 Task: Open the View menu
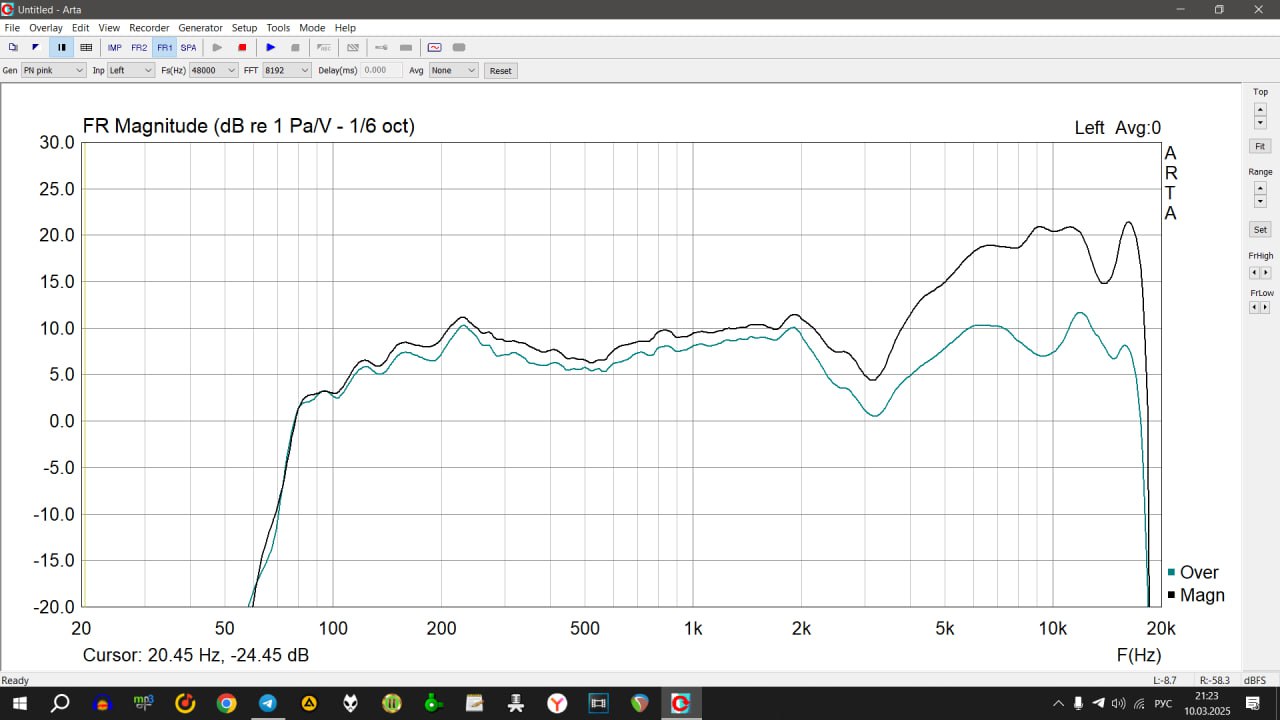(x=109, y=28)
